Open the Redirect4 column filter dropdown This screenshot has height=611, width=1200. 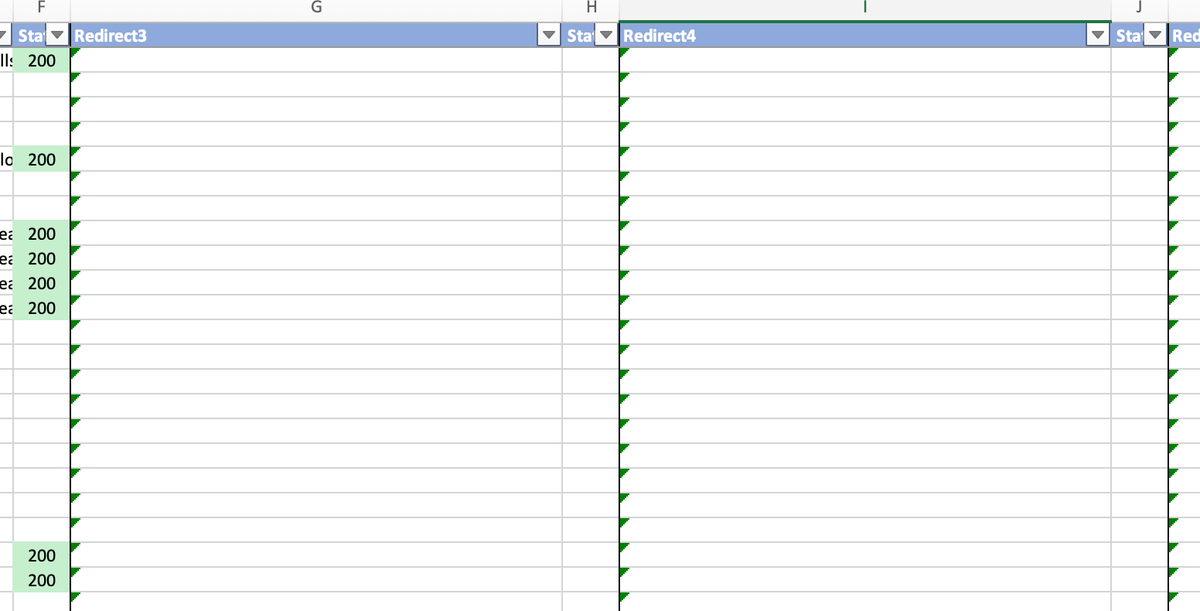1098,36
